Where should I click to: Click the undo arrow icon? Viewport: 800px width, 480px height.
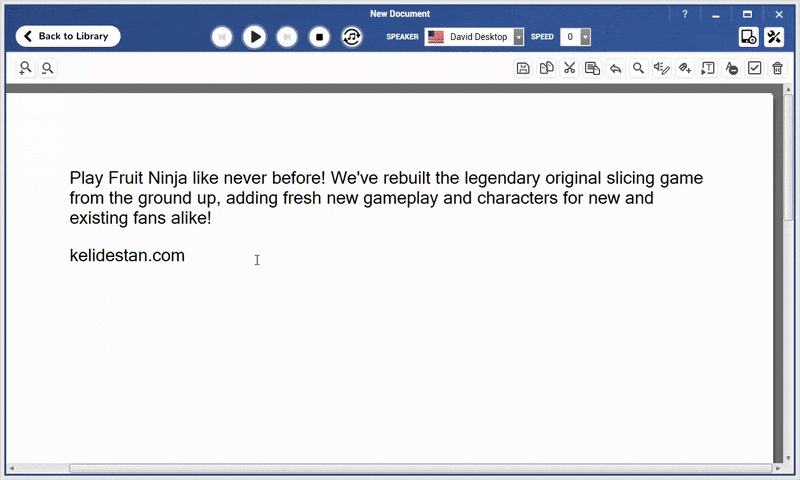616,68
